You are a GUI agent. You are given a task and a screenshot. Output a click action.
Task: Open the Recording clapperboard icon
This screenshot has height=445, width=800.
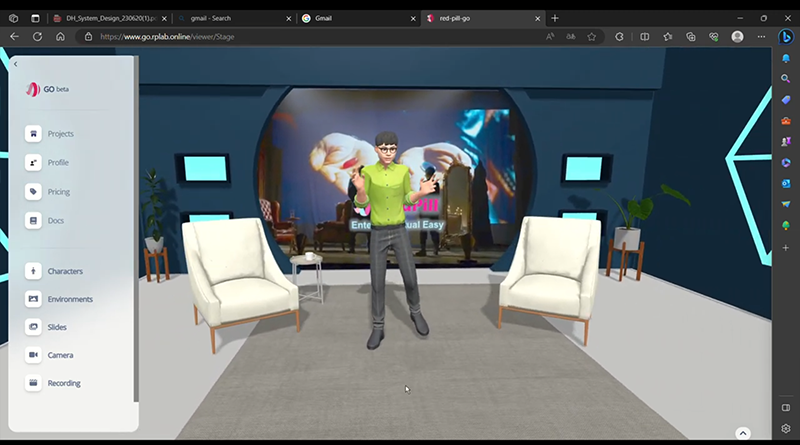click(34, 383)
